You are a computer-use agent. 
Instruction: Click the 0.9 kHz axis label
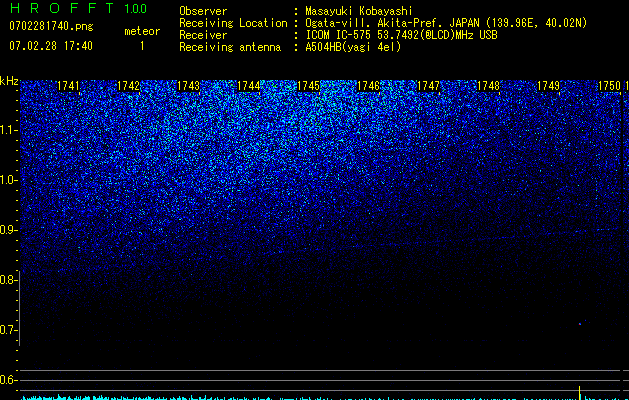(x=9, y=230)
